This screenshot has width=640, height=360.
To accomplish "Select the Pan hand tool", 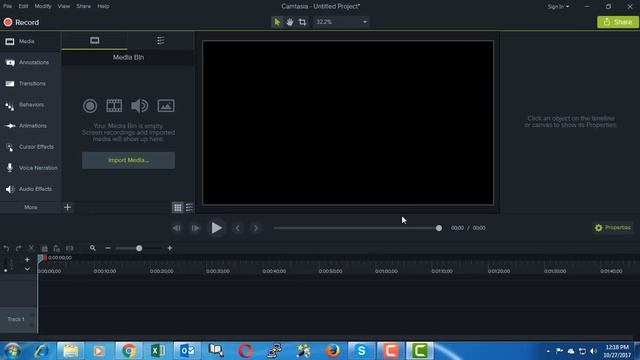I will [x=289, y=22].
